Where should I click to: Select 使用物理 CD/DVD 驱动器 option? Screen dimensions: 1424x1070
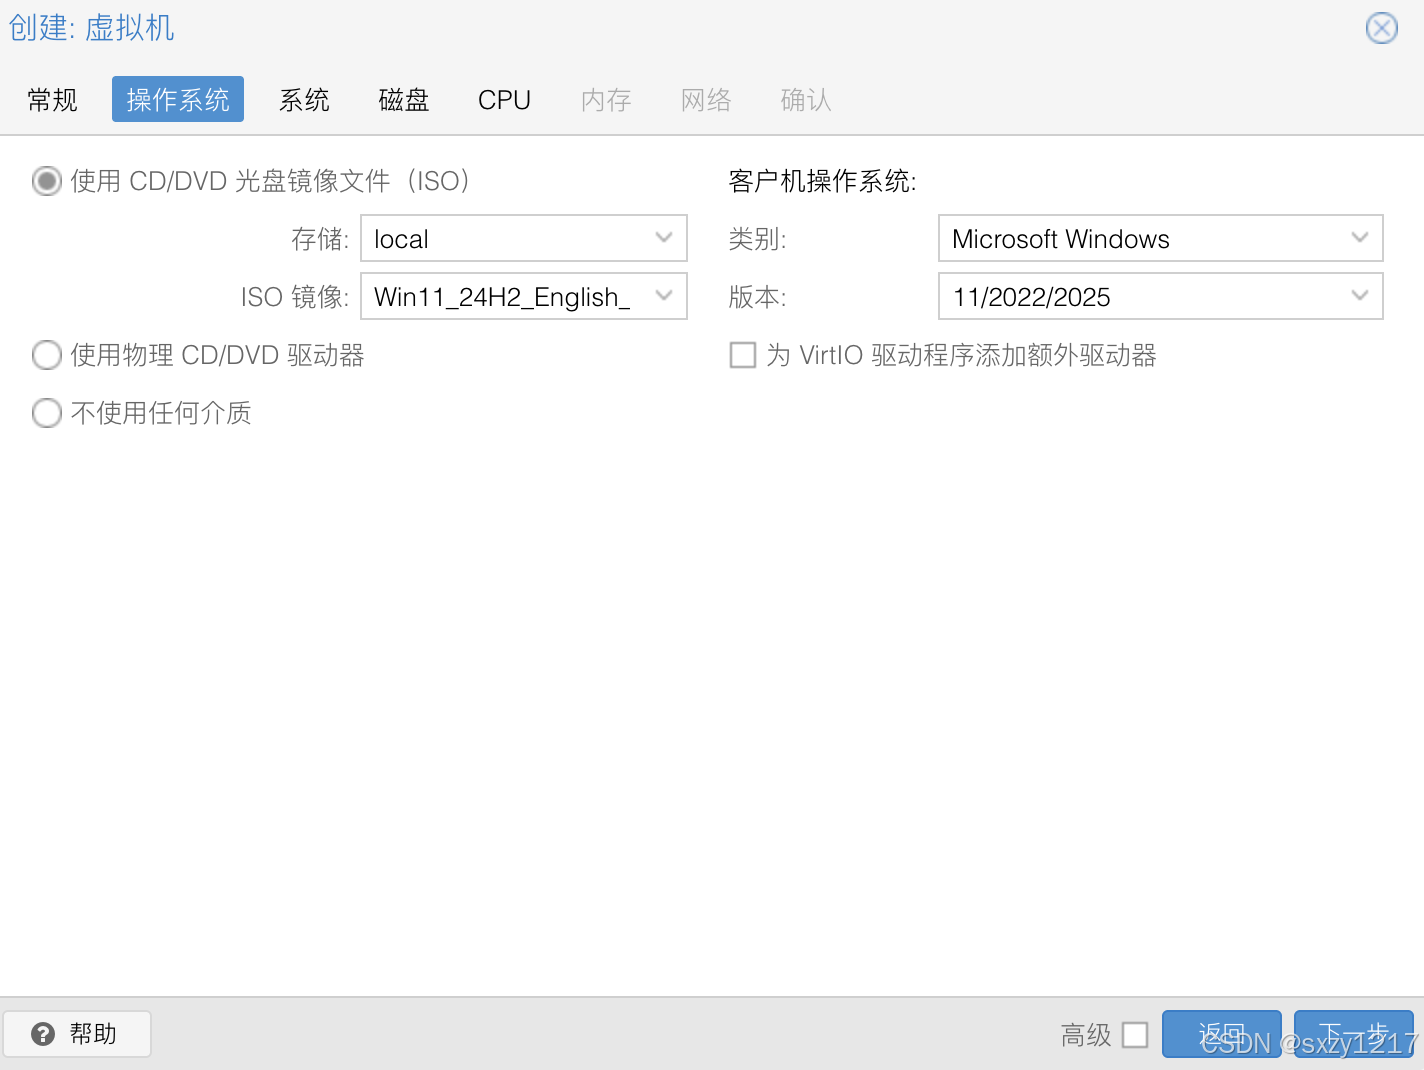click(x=47, y=355)
